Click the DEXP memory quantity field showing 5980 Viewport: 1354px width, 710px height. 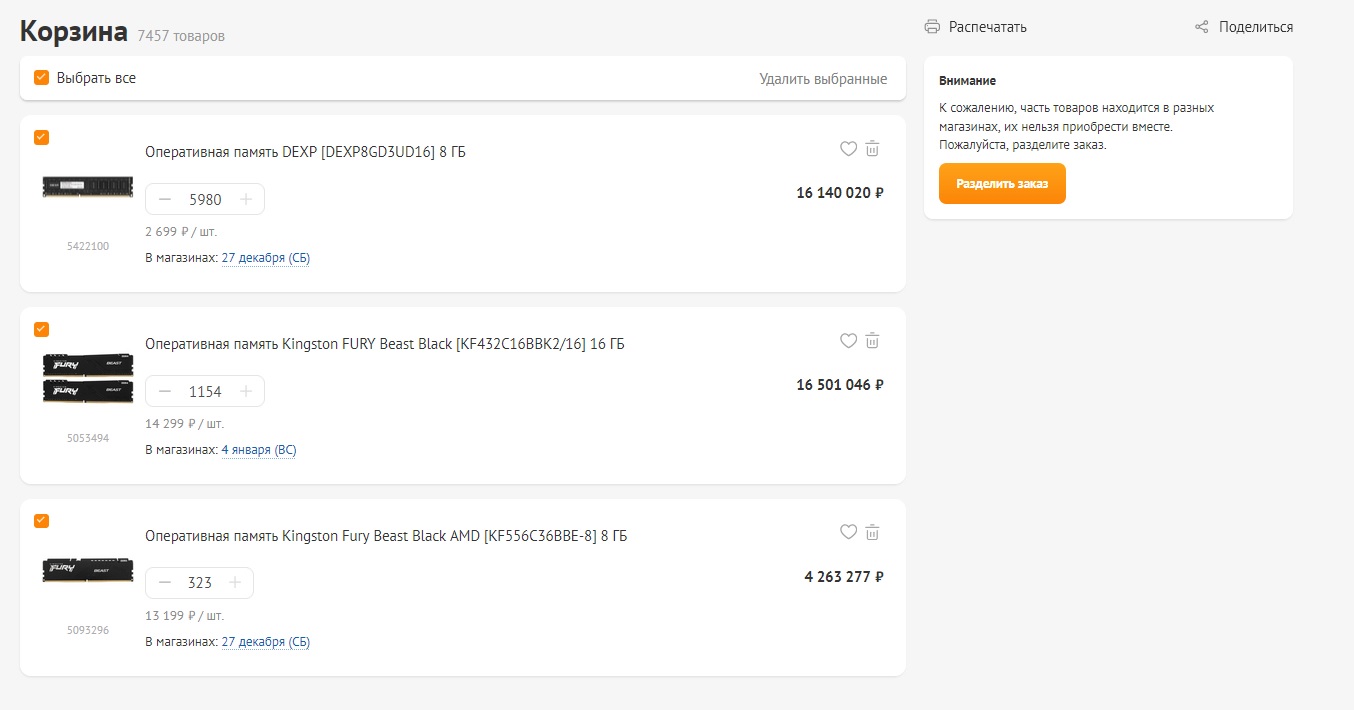pos(205,199)
